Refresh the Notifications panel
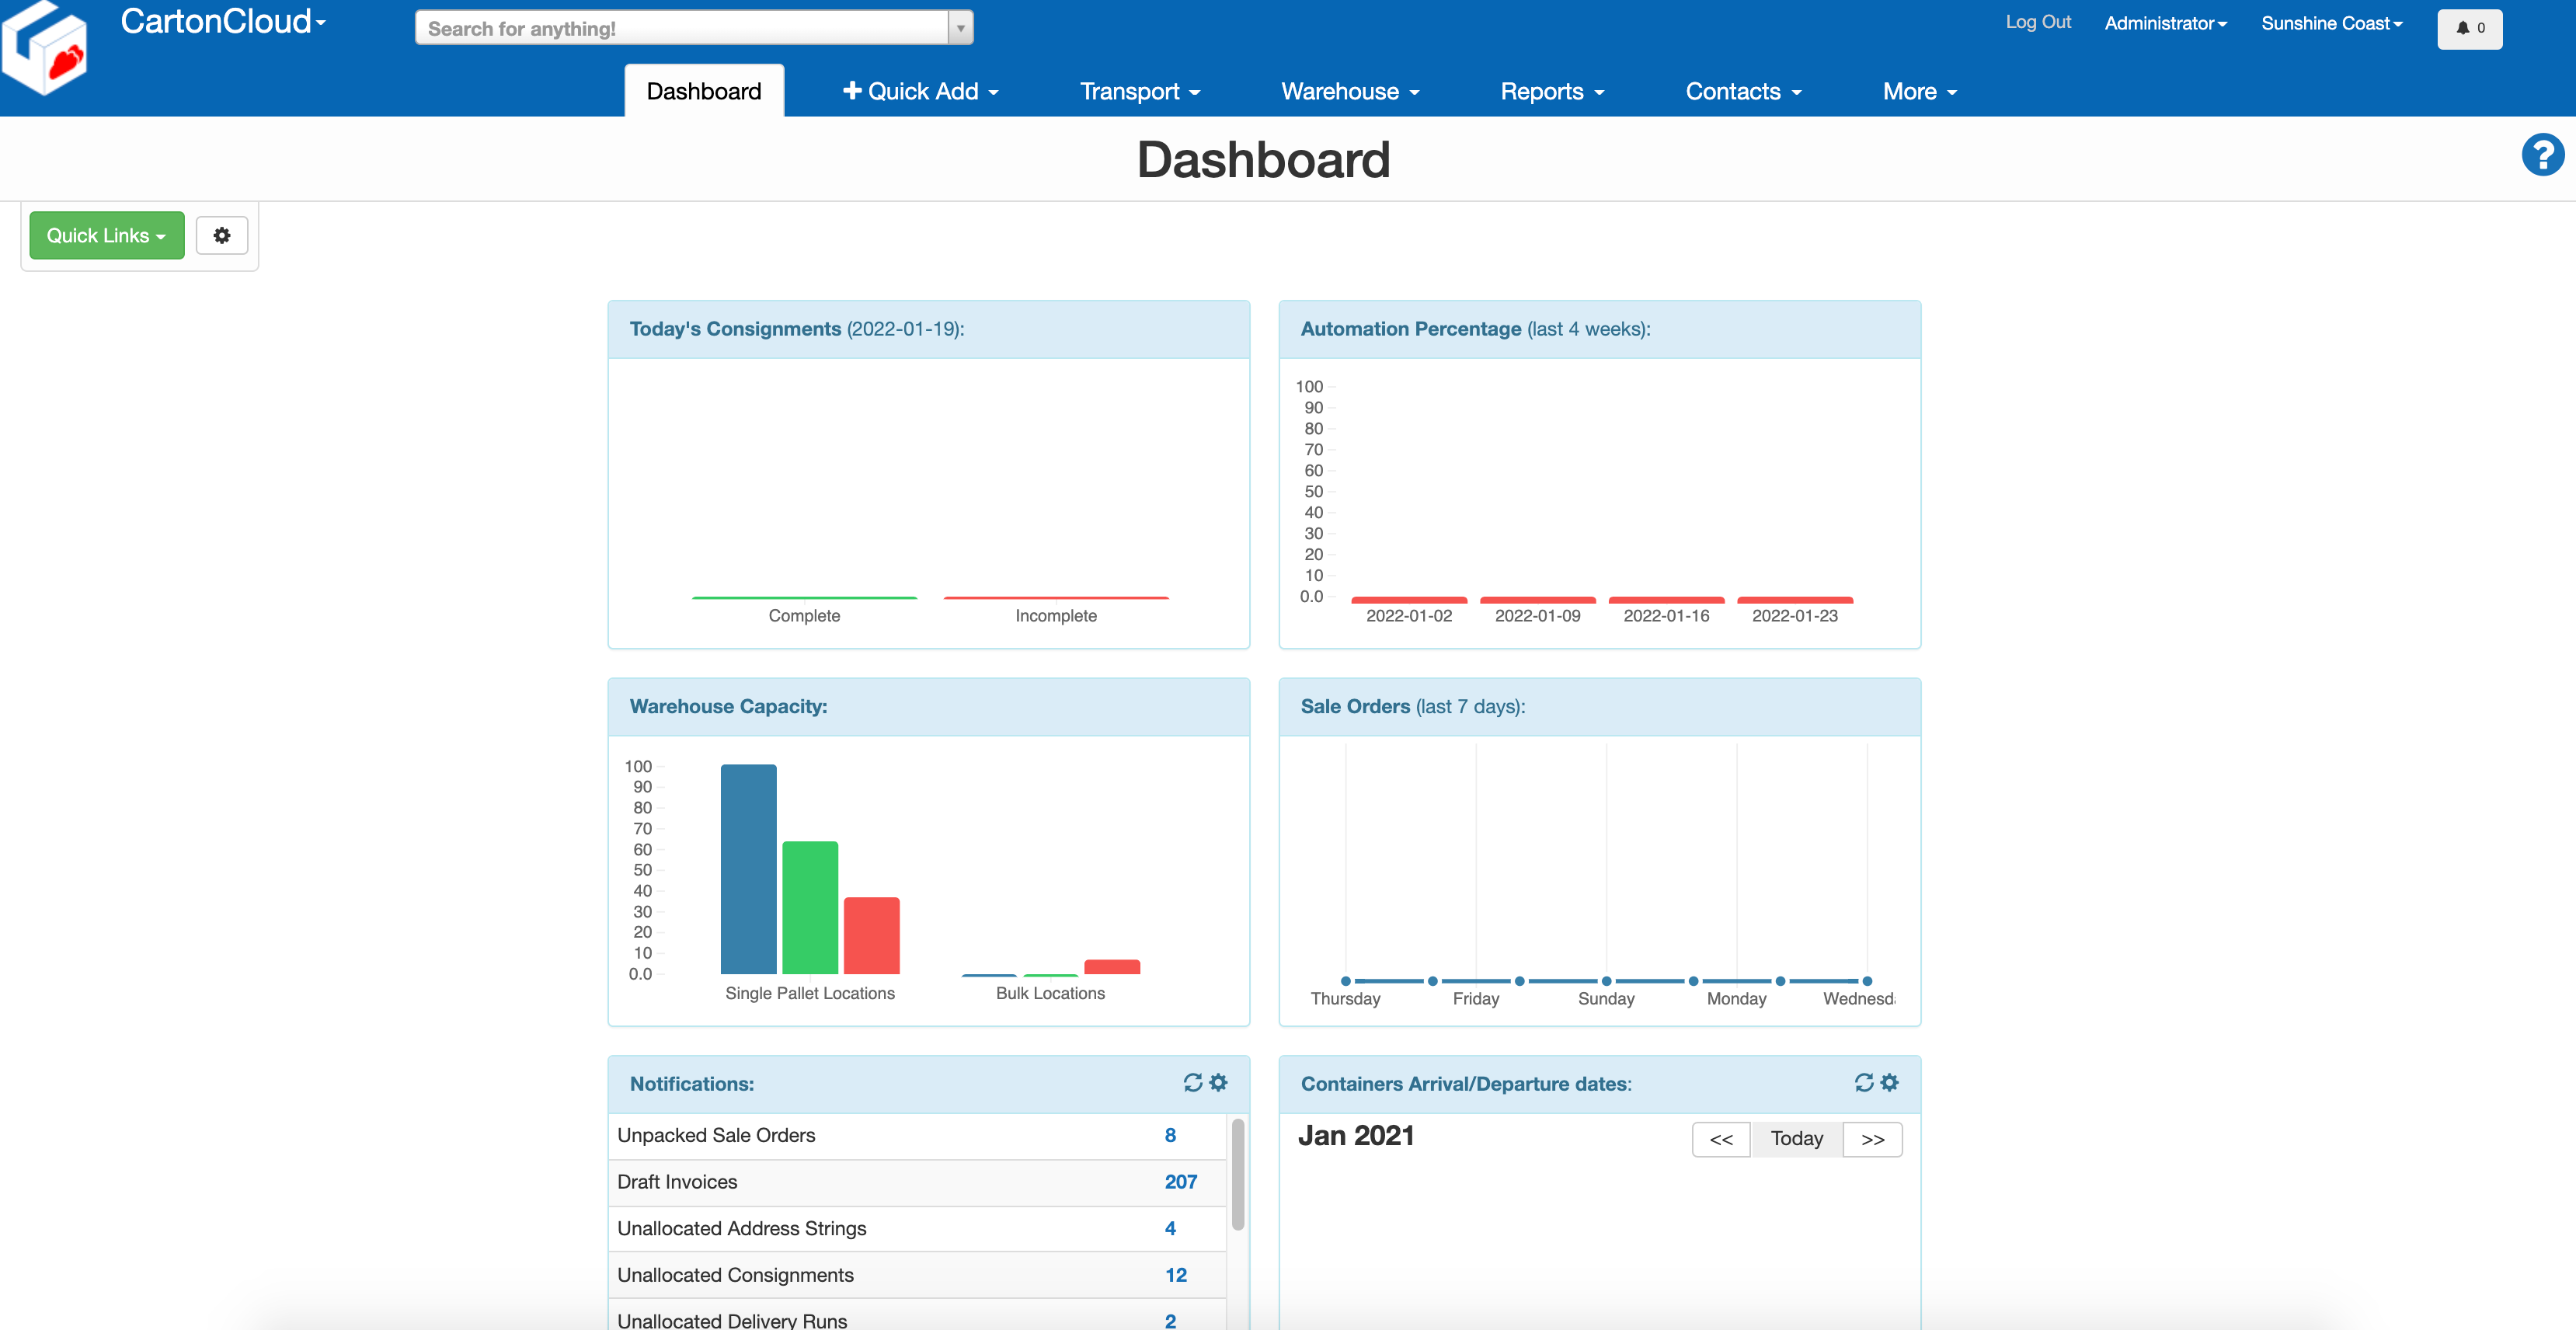The height and width of the screenshot is (1330, 2576). pos(1193,1083)
